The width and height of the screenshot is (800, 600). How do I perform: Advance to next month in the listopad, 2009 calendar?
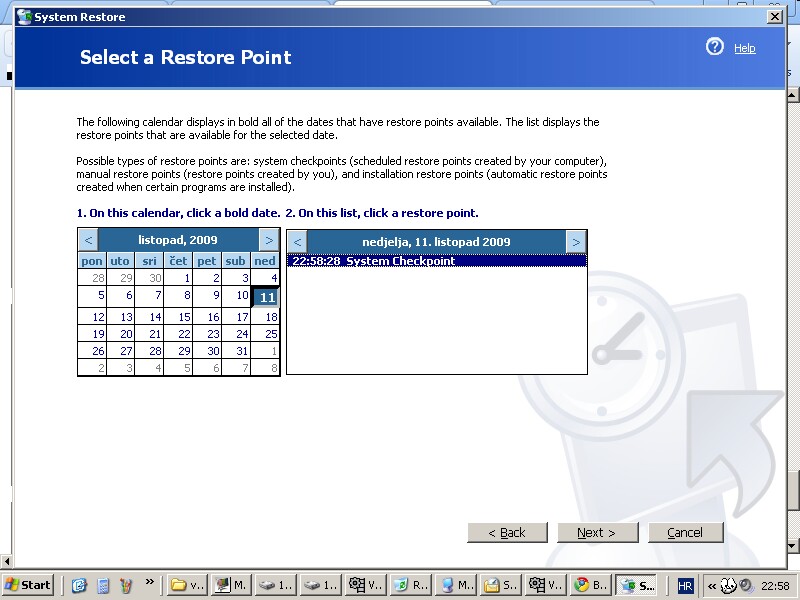pos(269,240)
